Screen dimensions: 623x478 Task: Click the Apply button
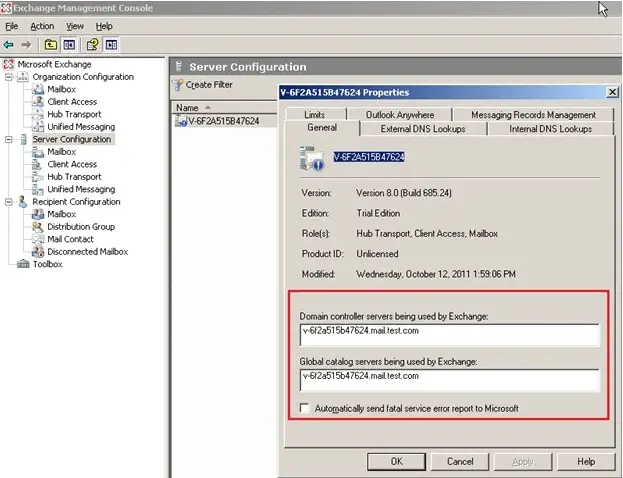pyautogui.click(x=523, y=461)
